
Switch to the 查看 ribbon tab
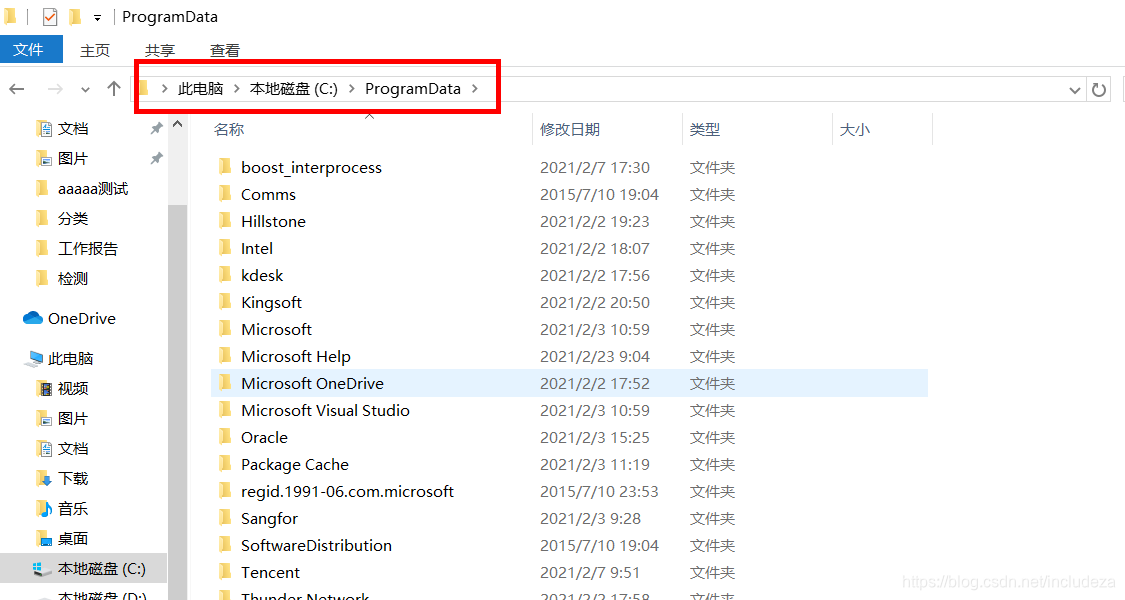[x=224, y=50]
